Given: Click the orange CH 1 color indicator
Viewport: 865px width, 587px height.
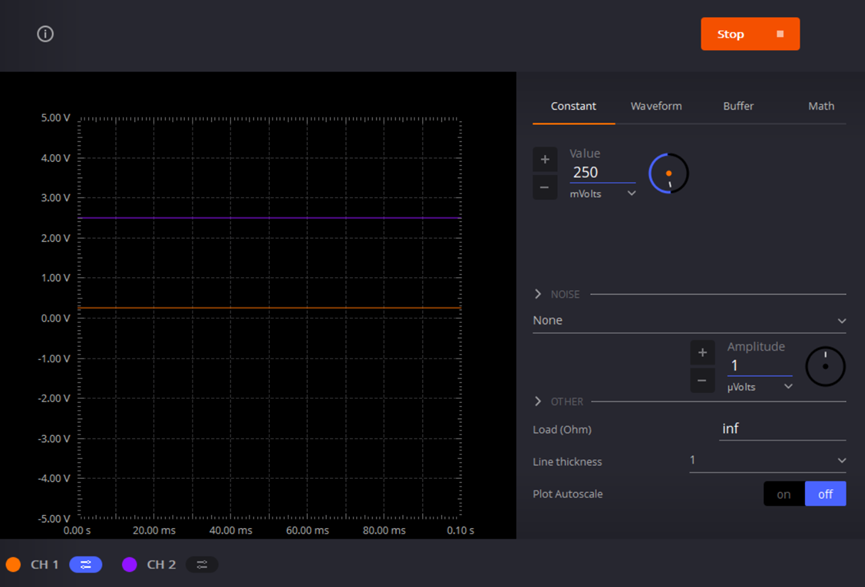Looking at the screenshot, I should pyautogui.click(x=13, y=564).
